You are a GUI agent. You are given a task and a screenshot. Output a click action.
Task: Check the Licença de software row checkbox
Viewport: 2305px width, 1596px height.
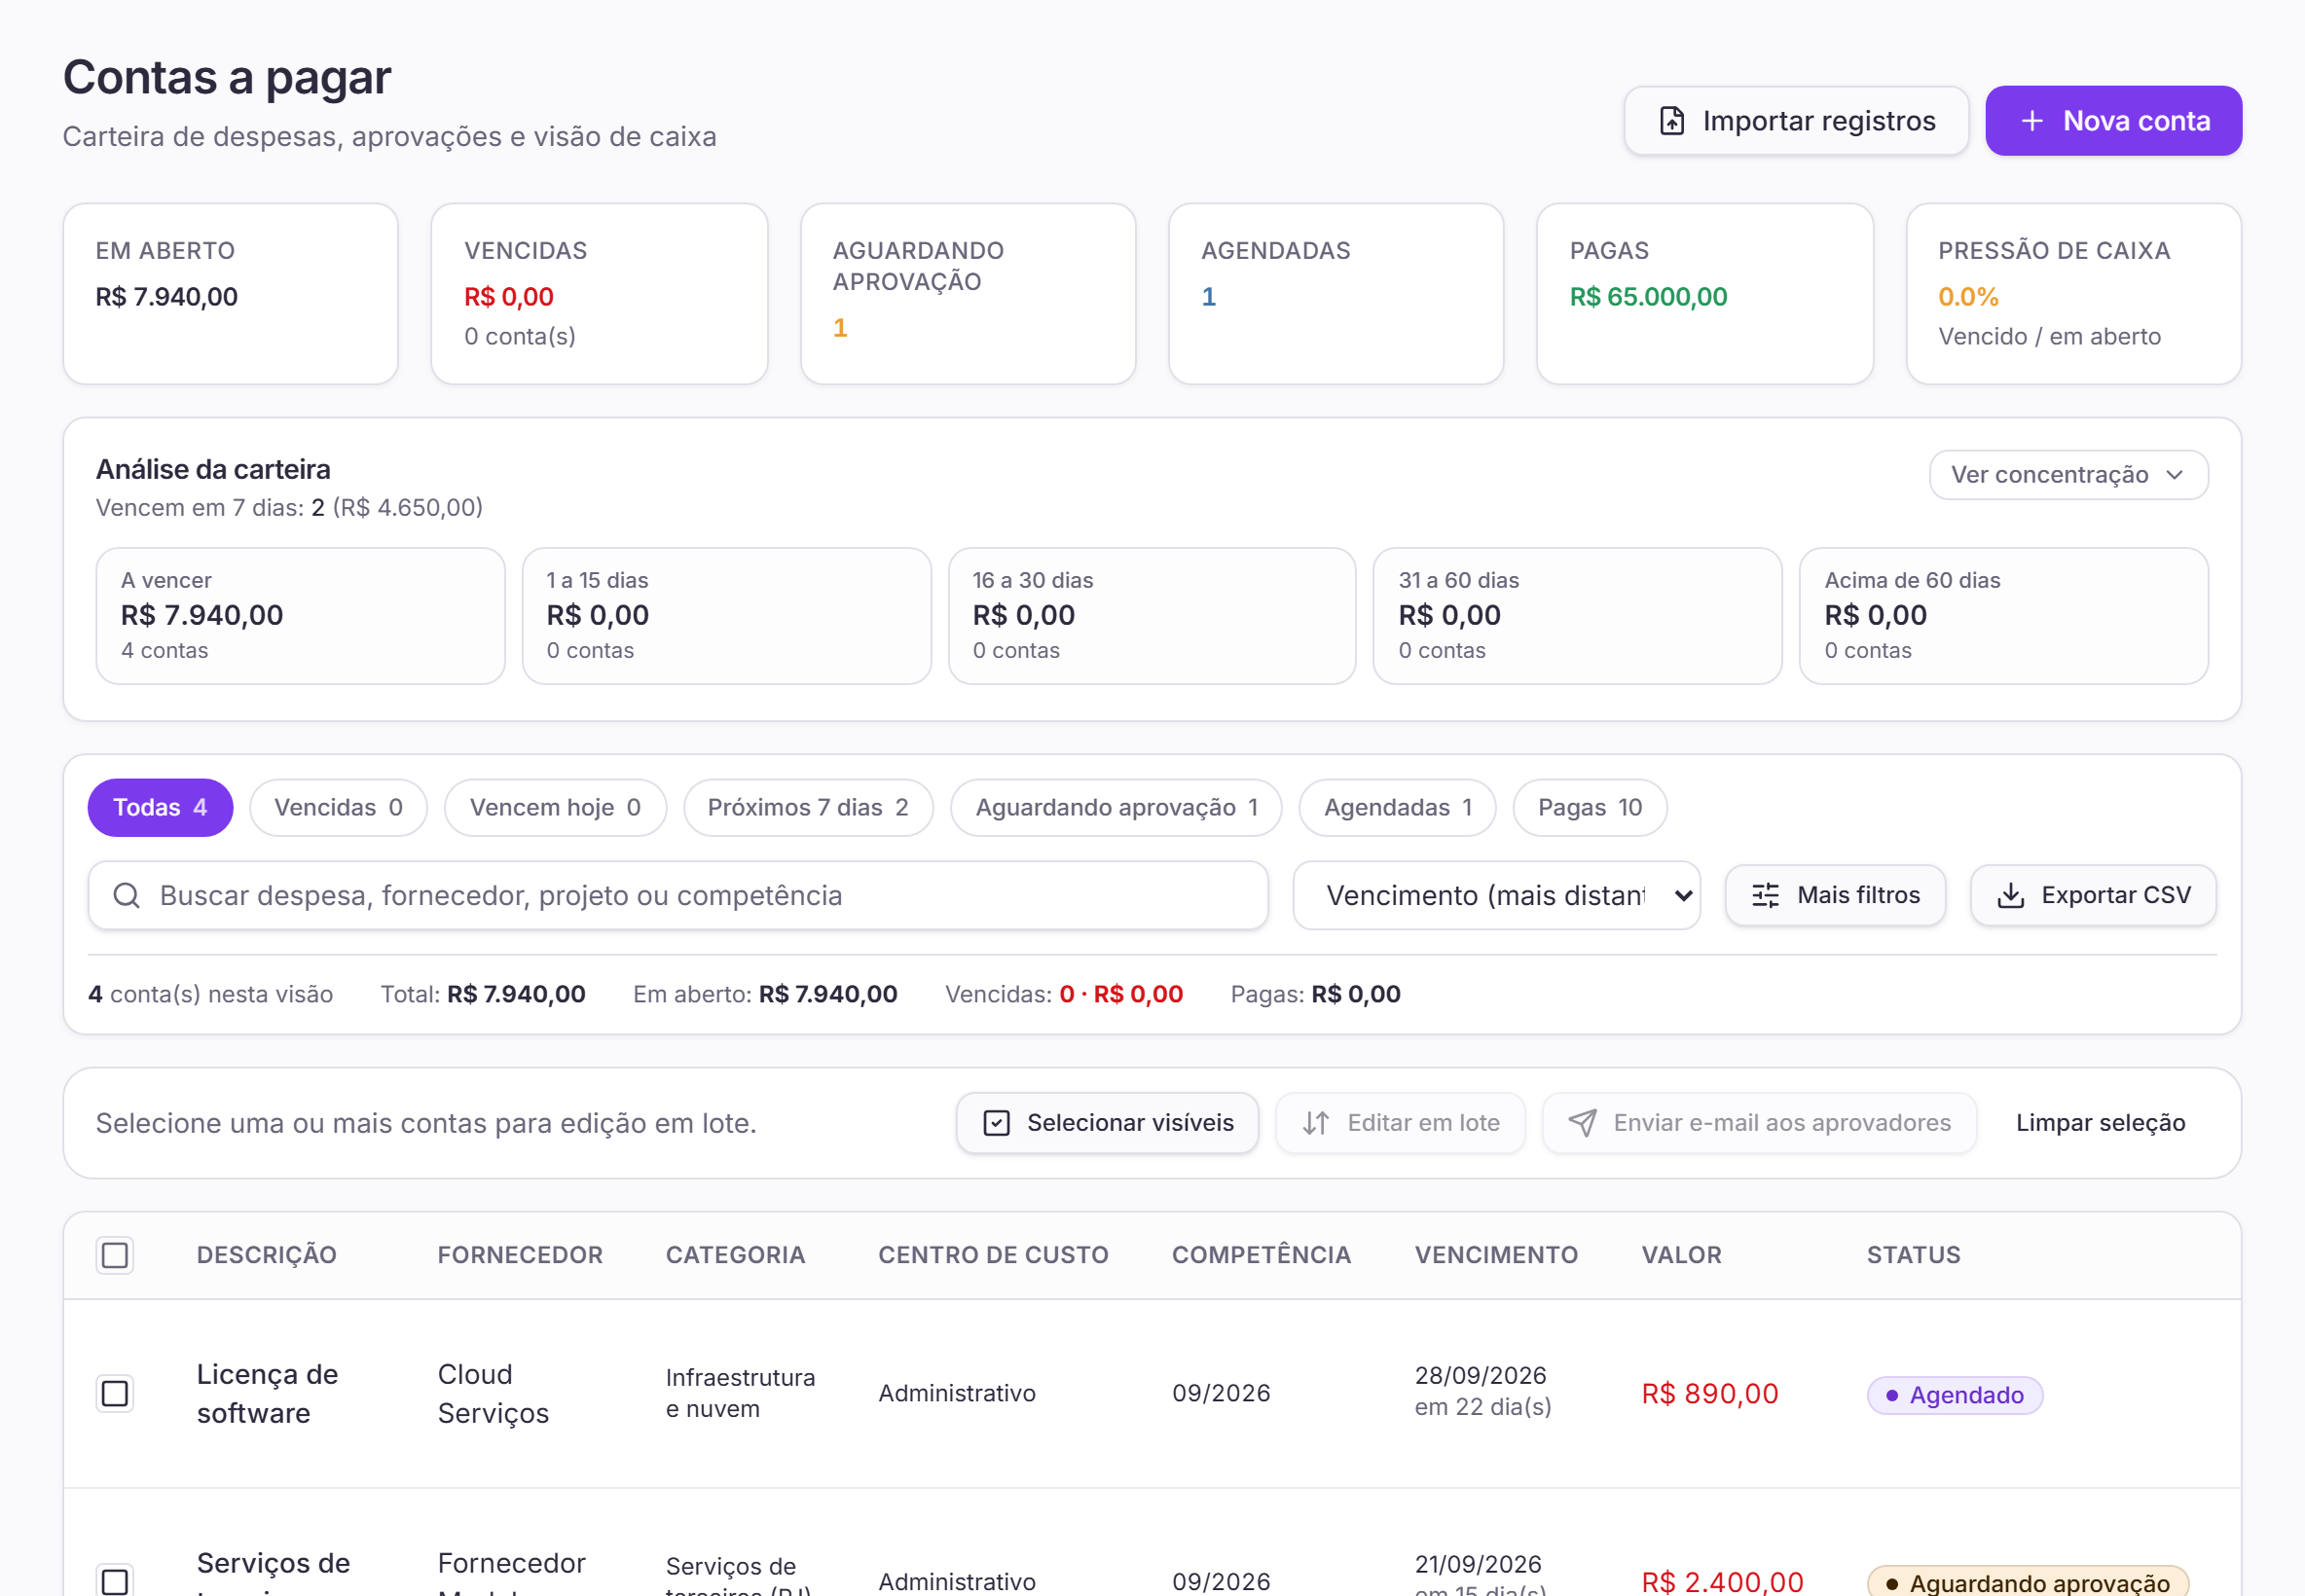pos(115,1393)
